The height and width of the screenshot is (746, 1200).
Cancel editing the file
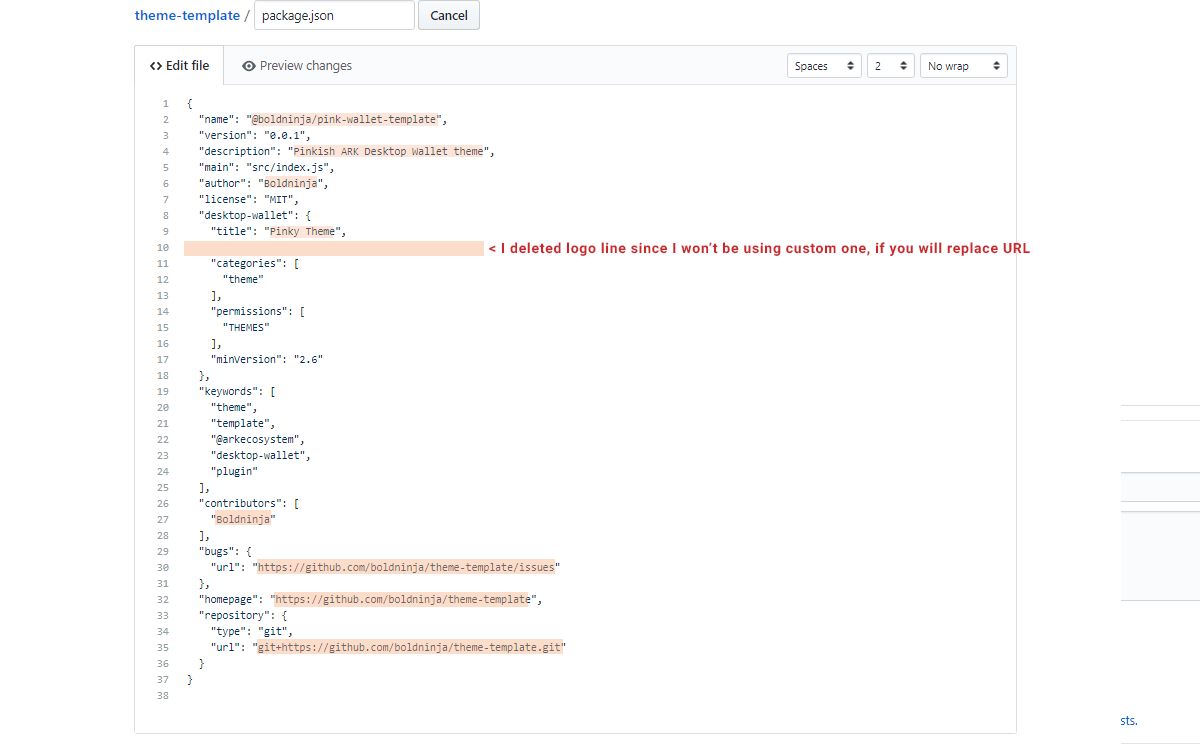click(x=449, y=15)
